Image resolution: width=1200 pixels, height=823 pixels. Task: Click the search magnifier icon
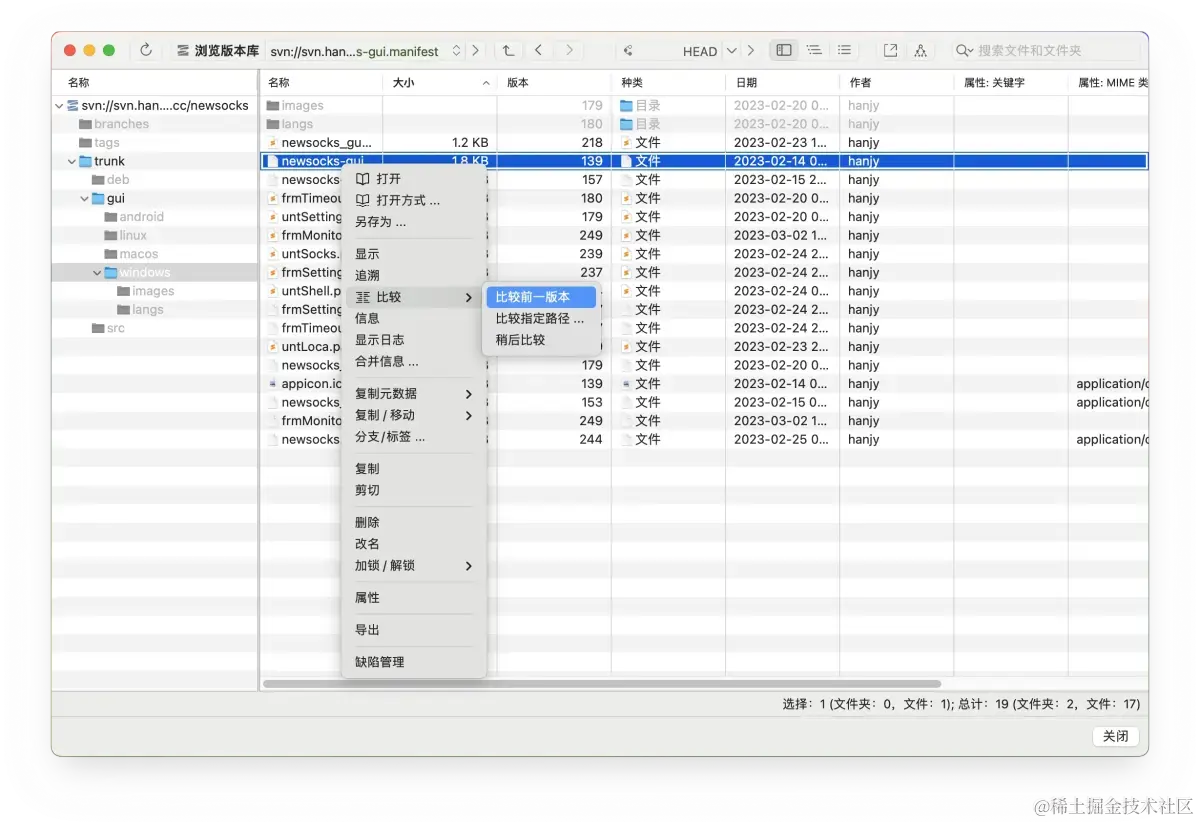(964, 50)
